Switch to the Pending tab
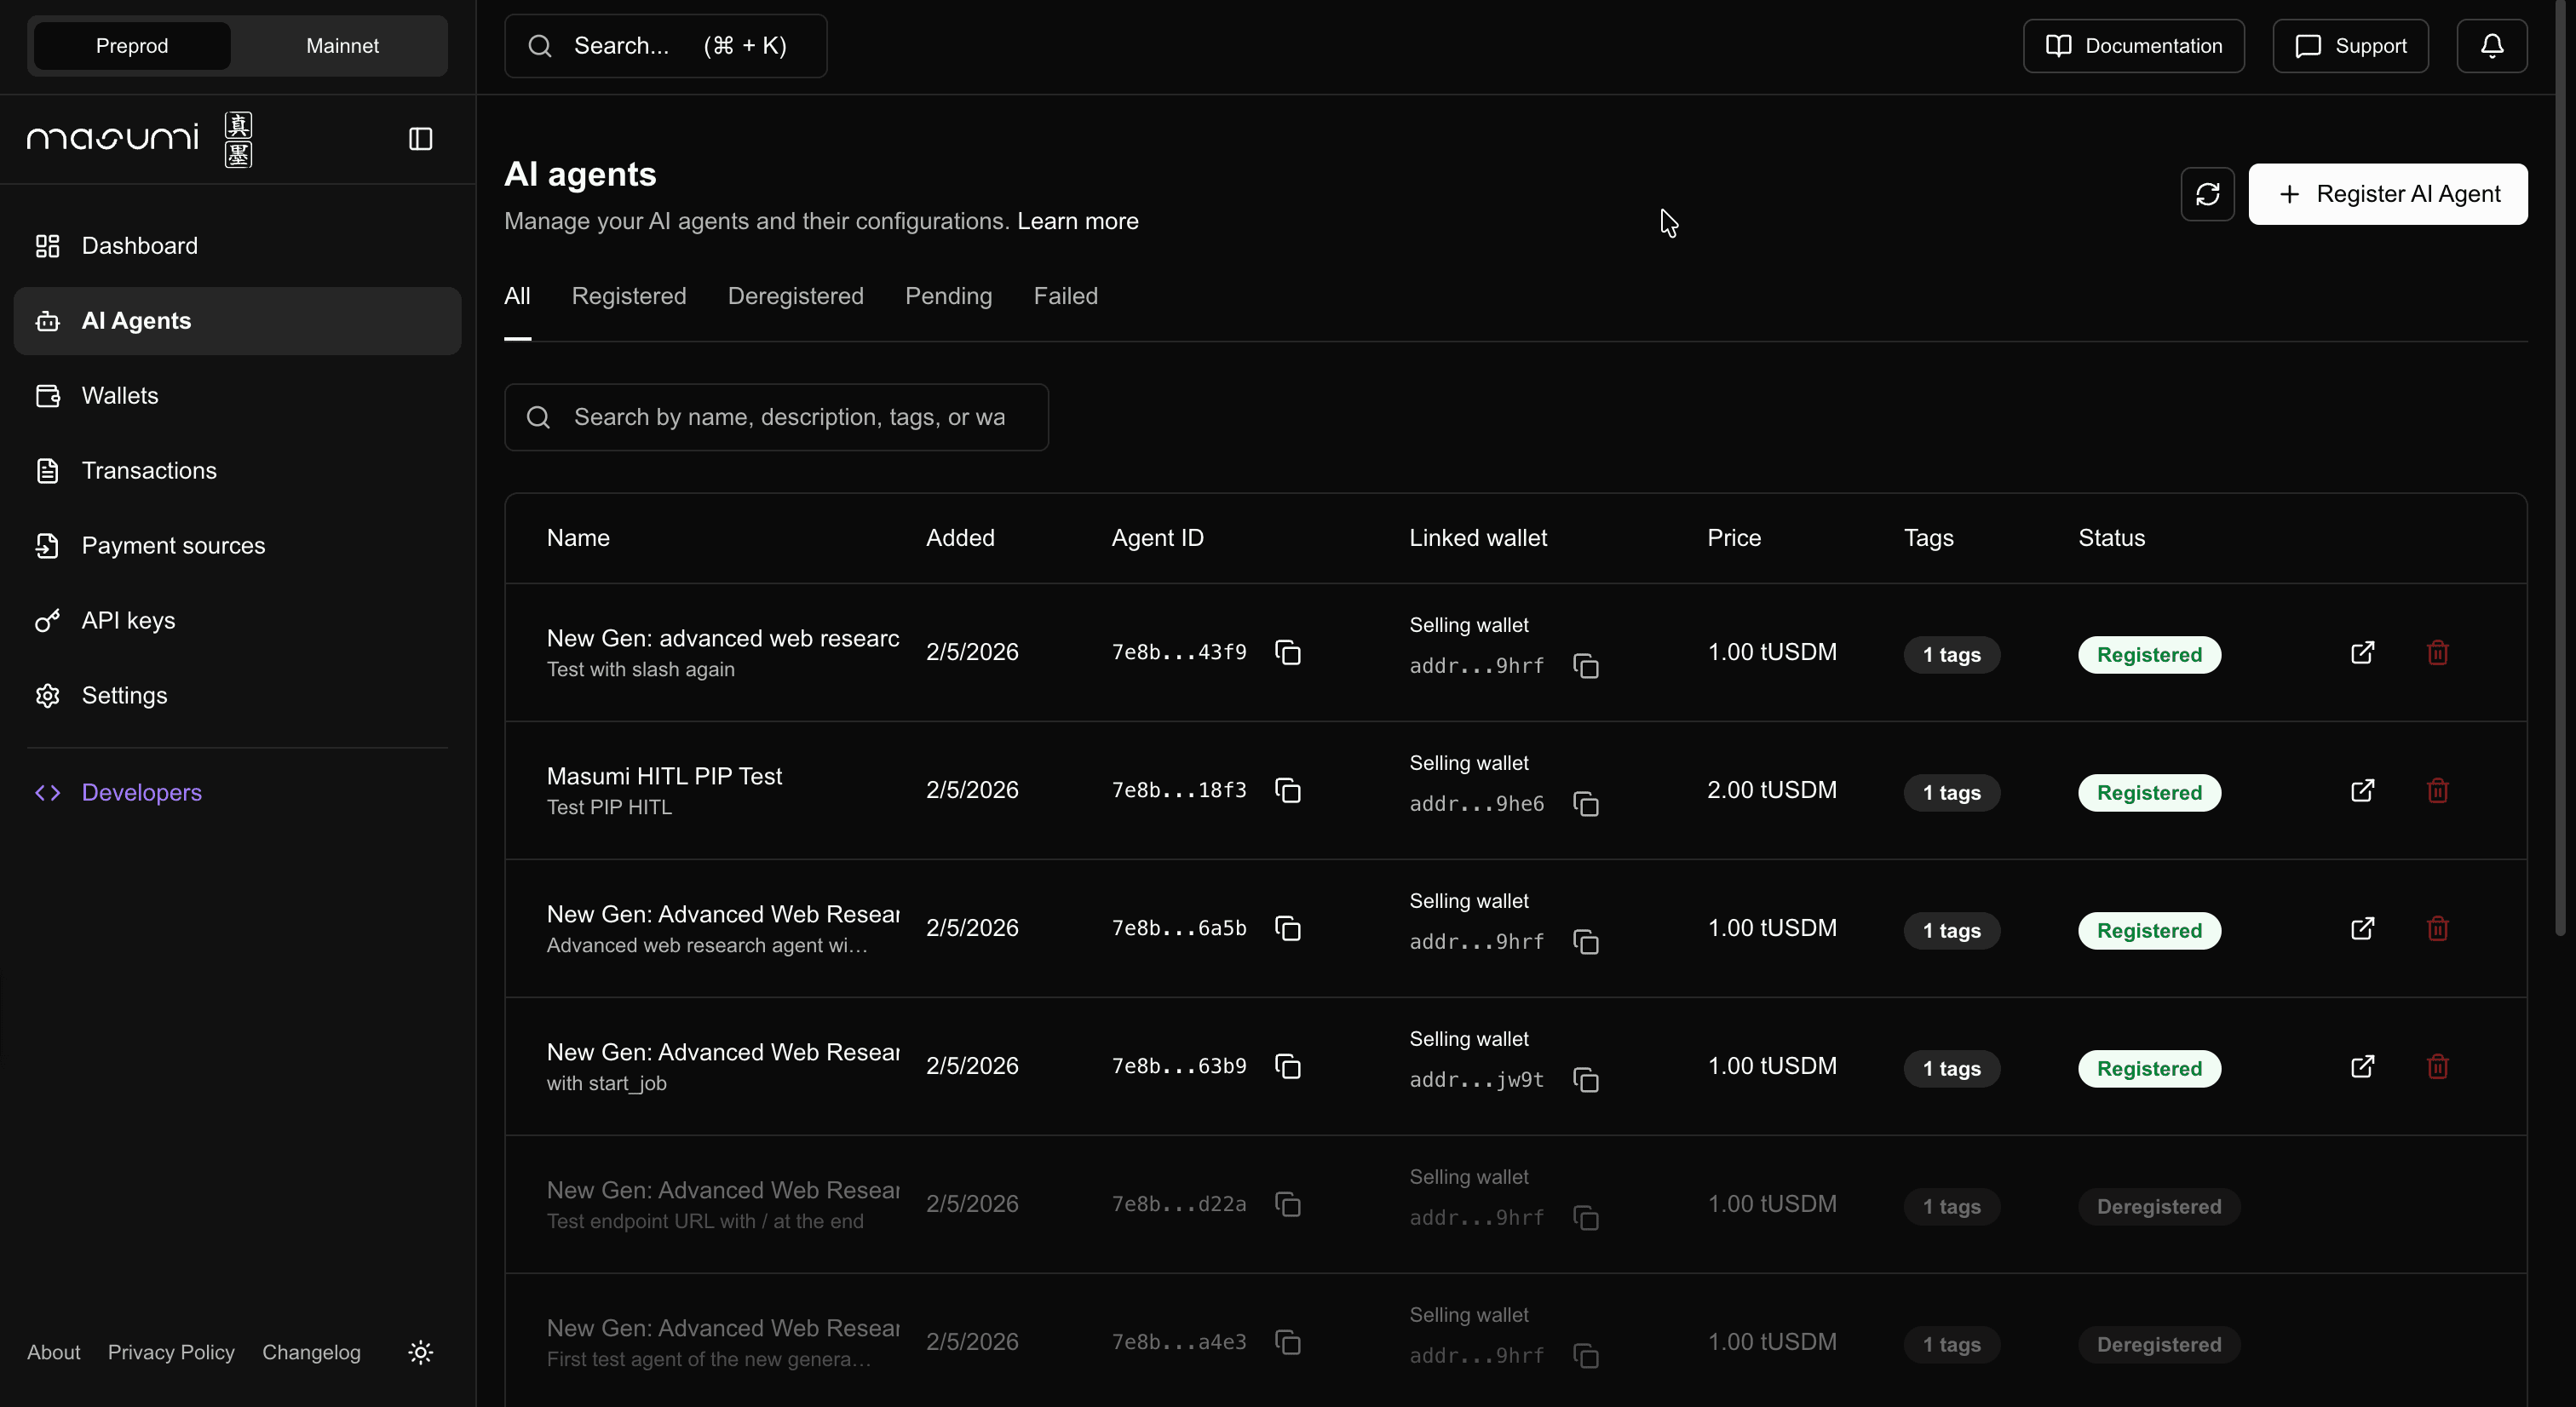Viewport: 2576px width, 1407px height. [948, 296]
